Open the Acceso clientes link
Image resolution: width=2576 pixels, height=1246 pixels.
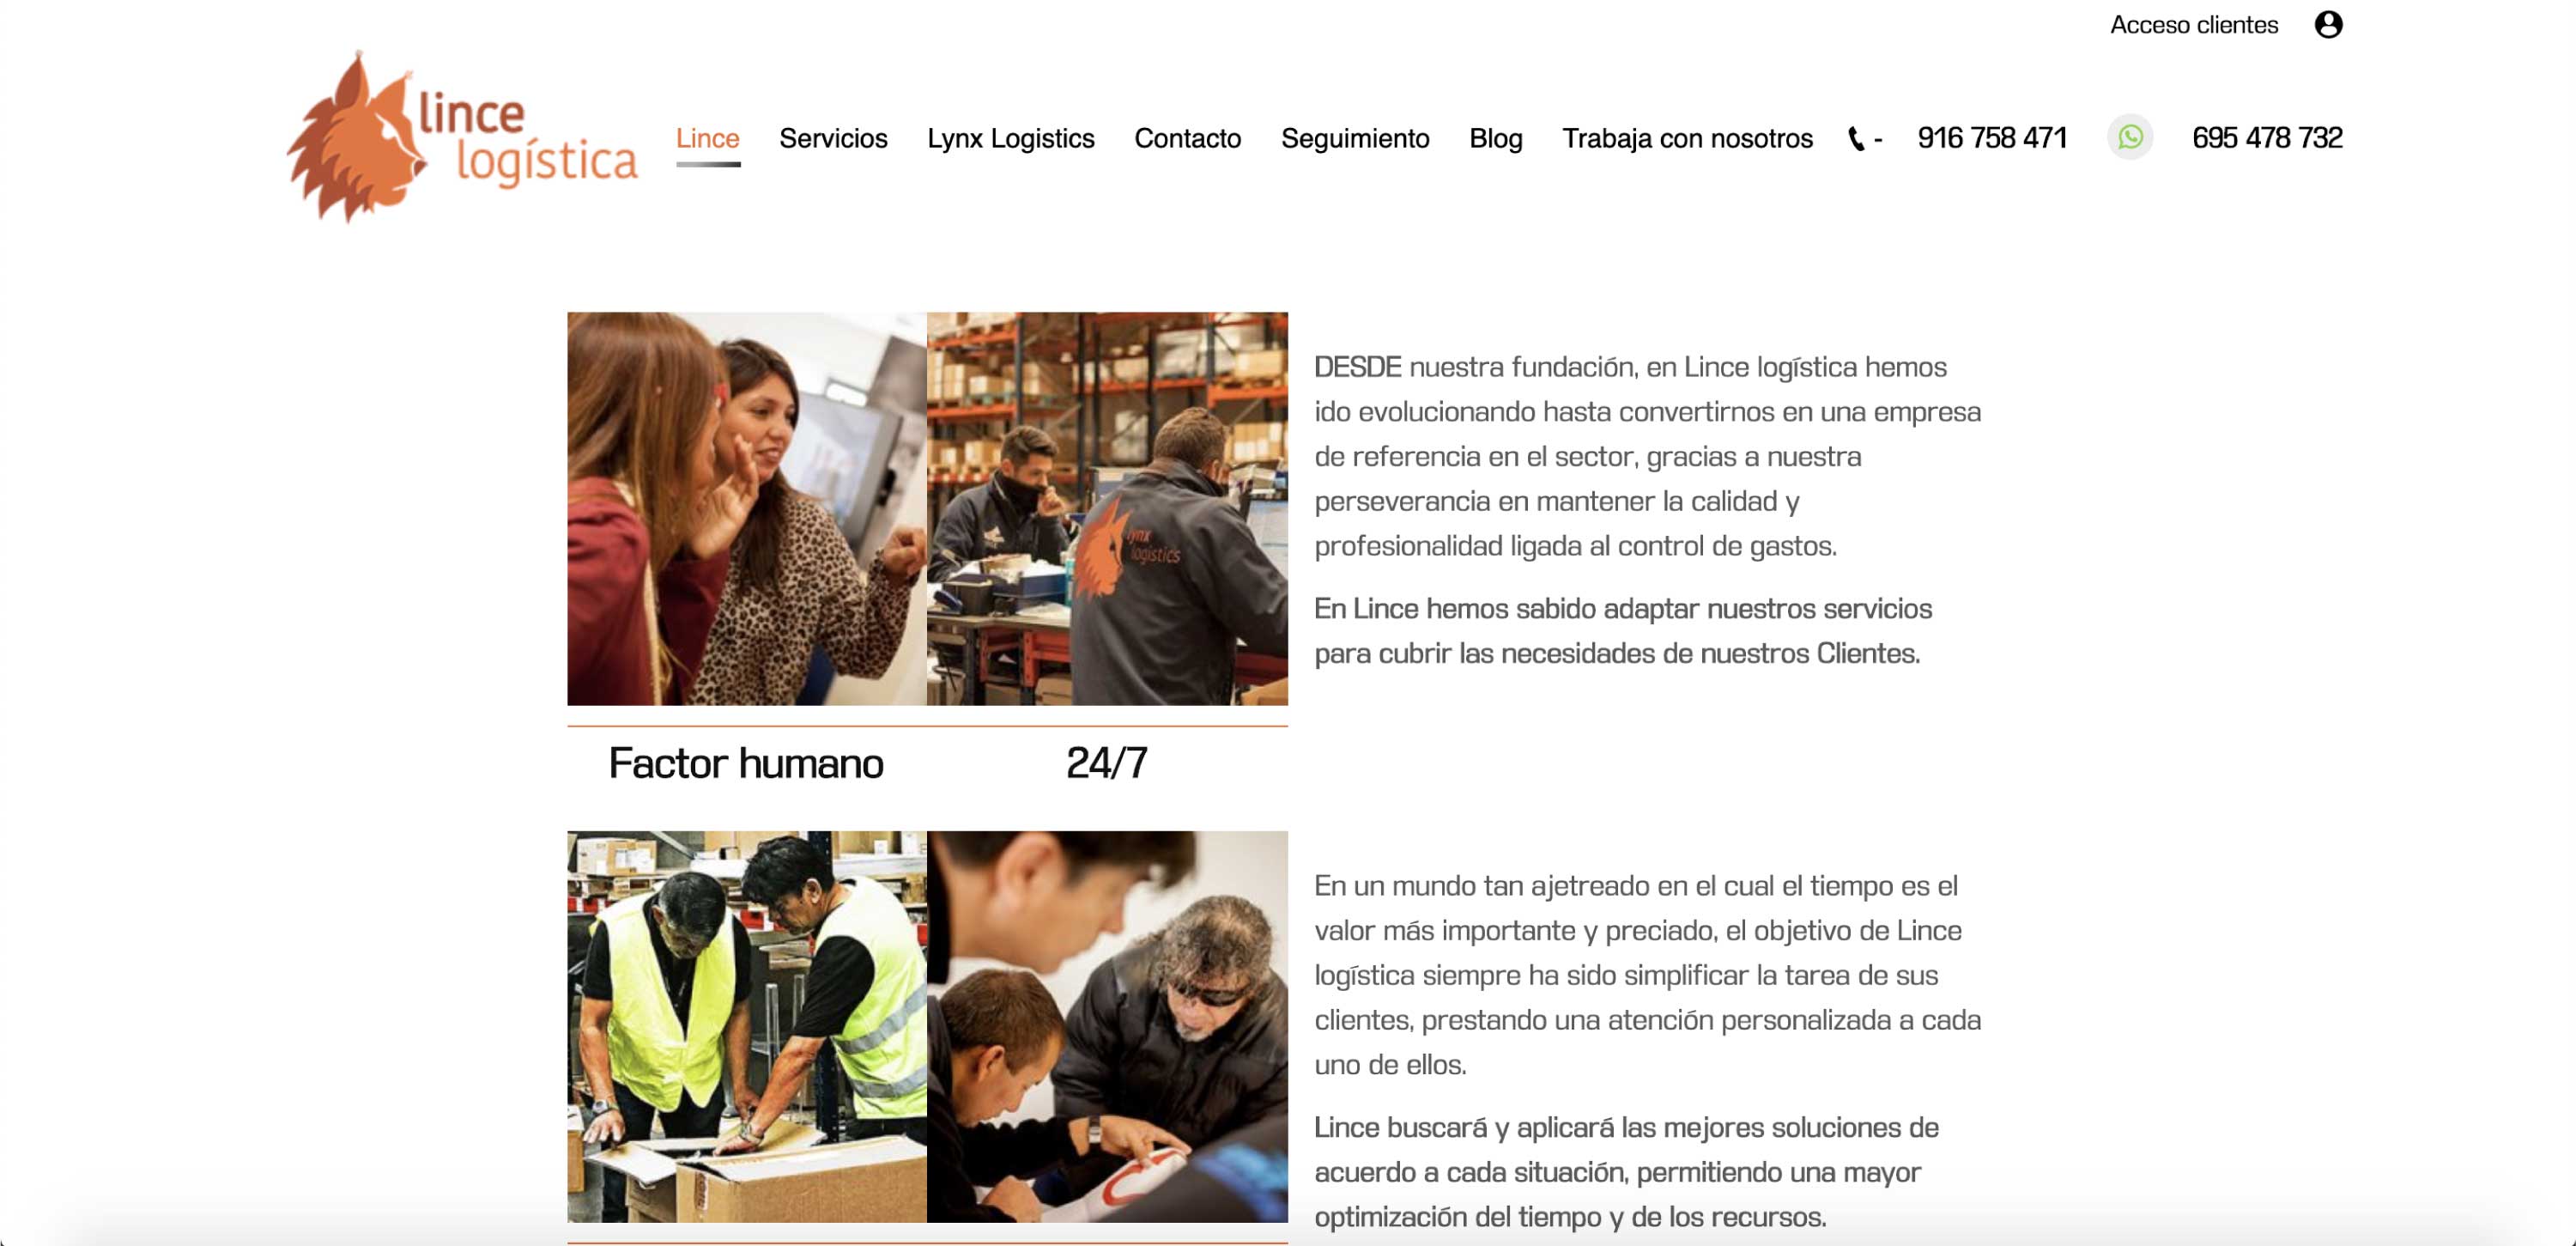[x=2194, y=25]
